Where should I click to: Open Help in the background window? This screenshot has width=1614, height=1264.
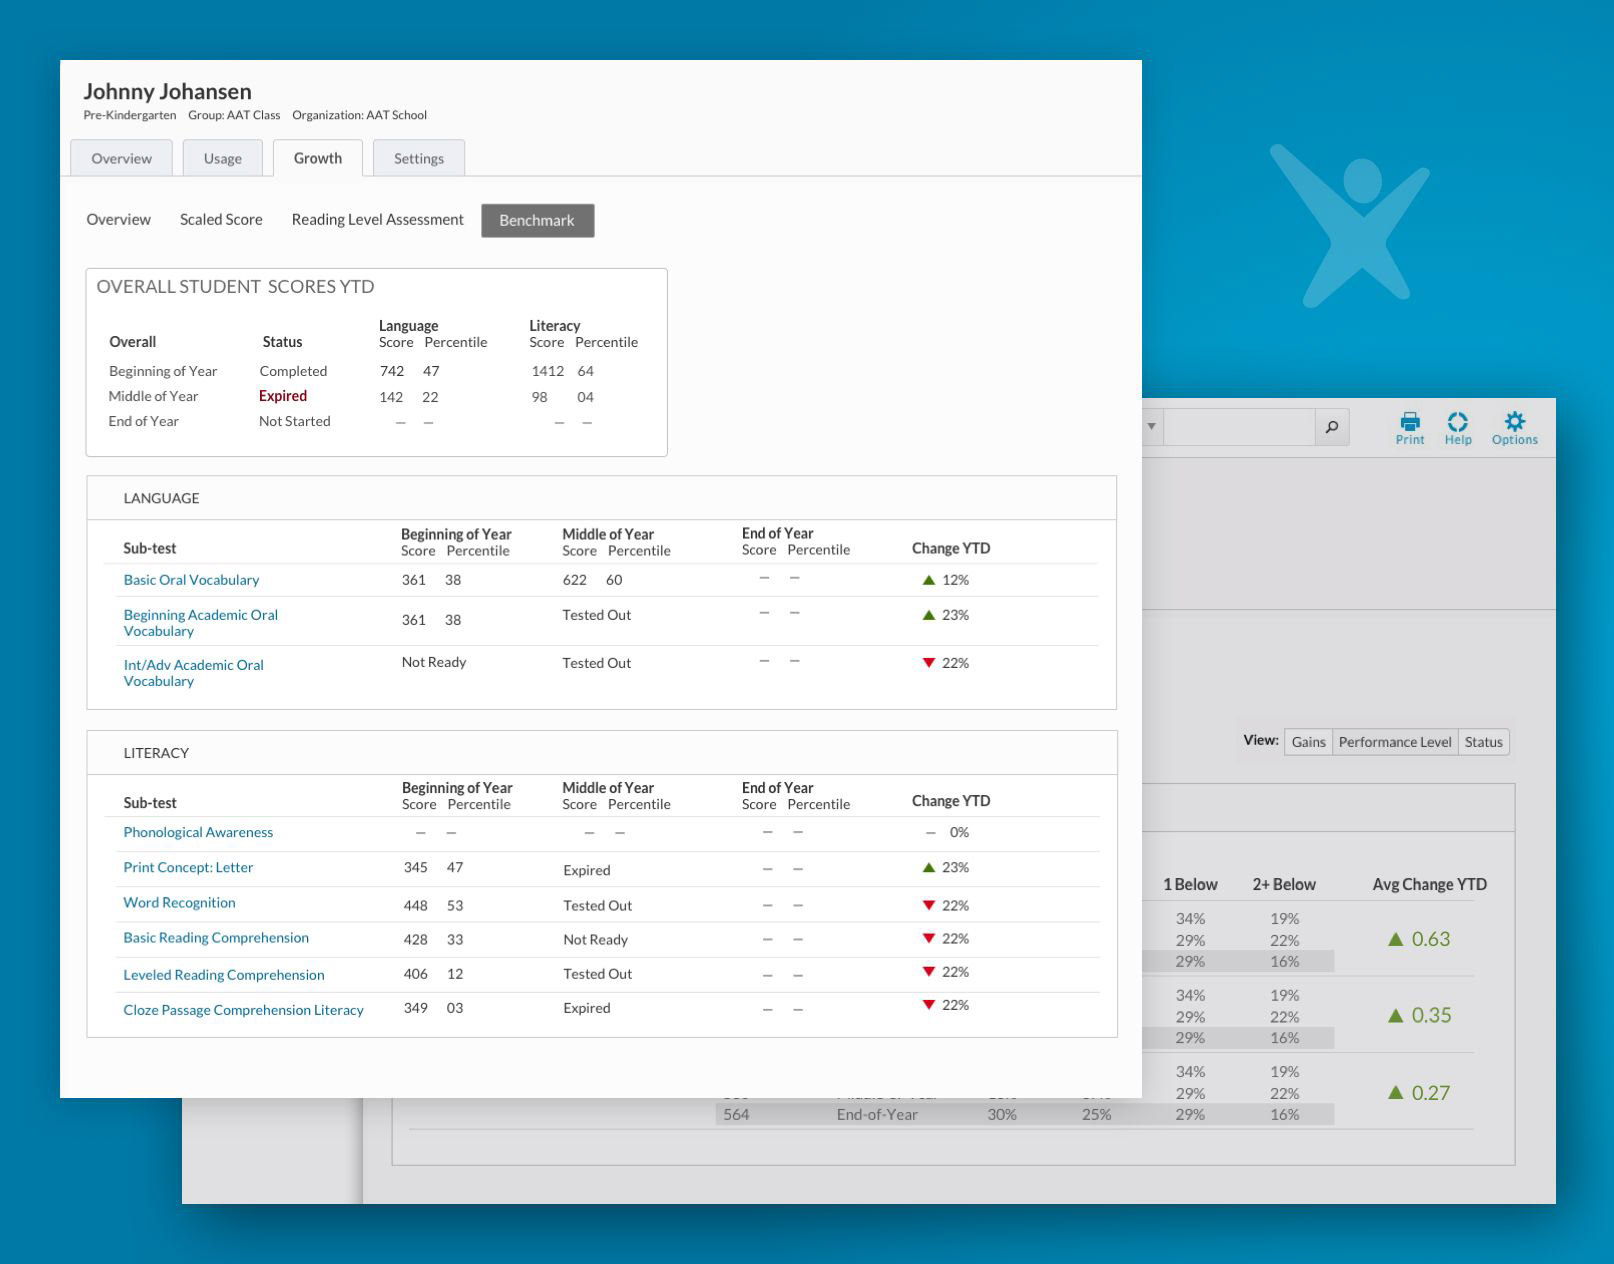(1458, 427)
